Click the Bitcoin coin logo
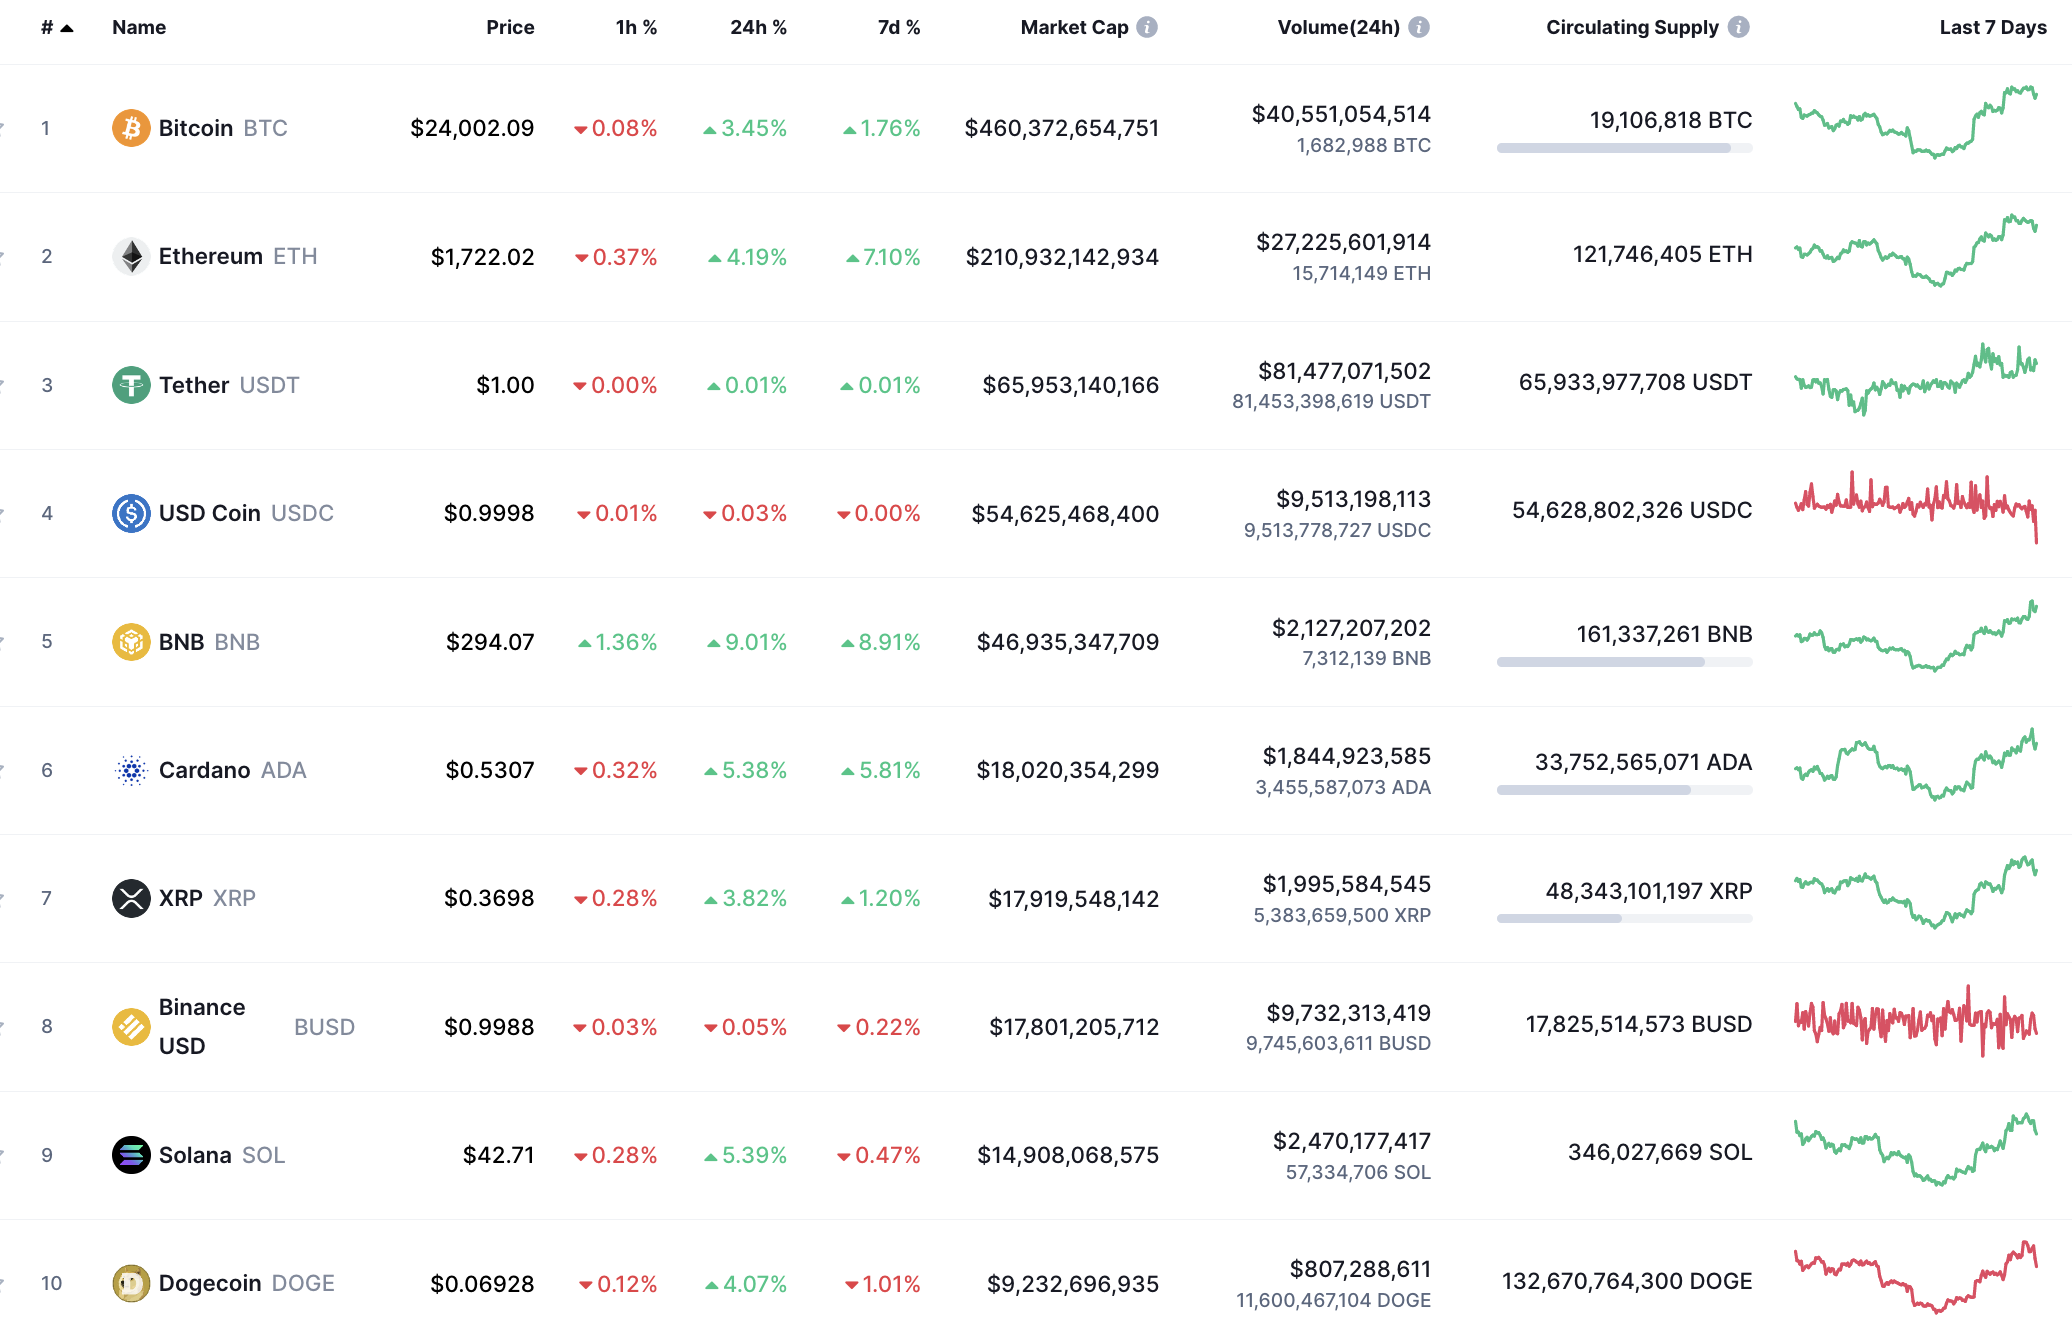This screenshot has width=2072, height=1320. tap(131, 128)
